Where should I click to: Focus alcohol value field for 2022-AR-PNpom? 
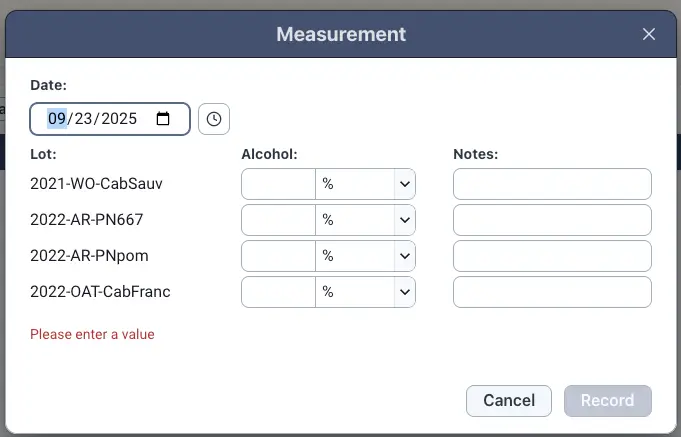pyautogui.click(x=278, y=256)
